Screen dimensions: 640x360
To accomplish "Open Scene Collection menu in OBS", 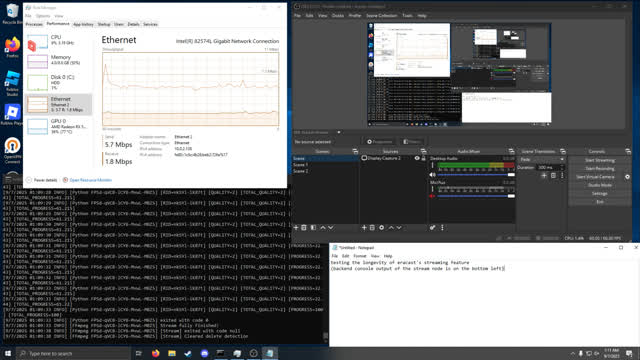I will (382, 16).
